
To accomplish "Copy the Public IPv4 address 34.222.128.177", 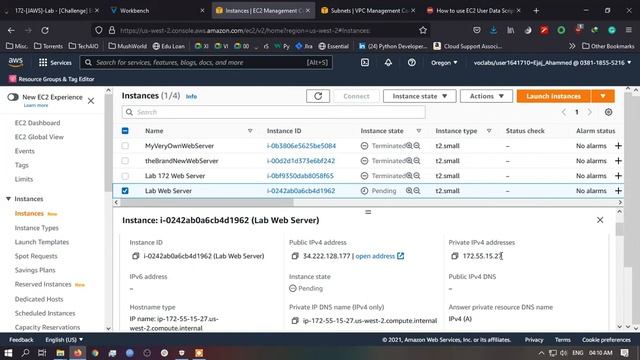I will pyautogui.click(x=295, y=256).
